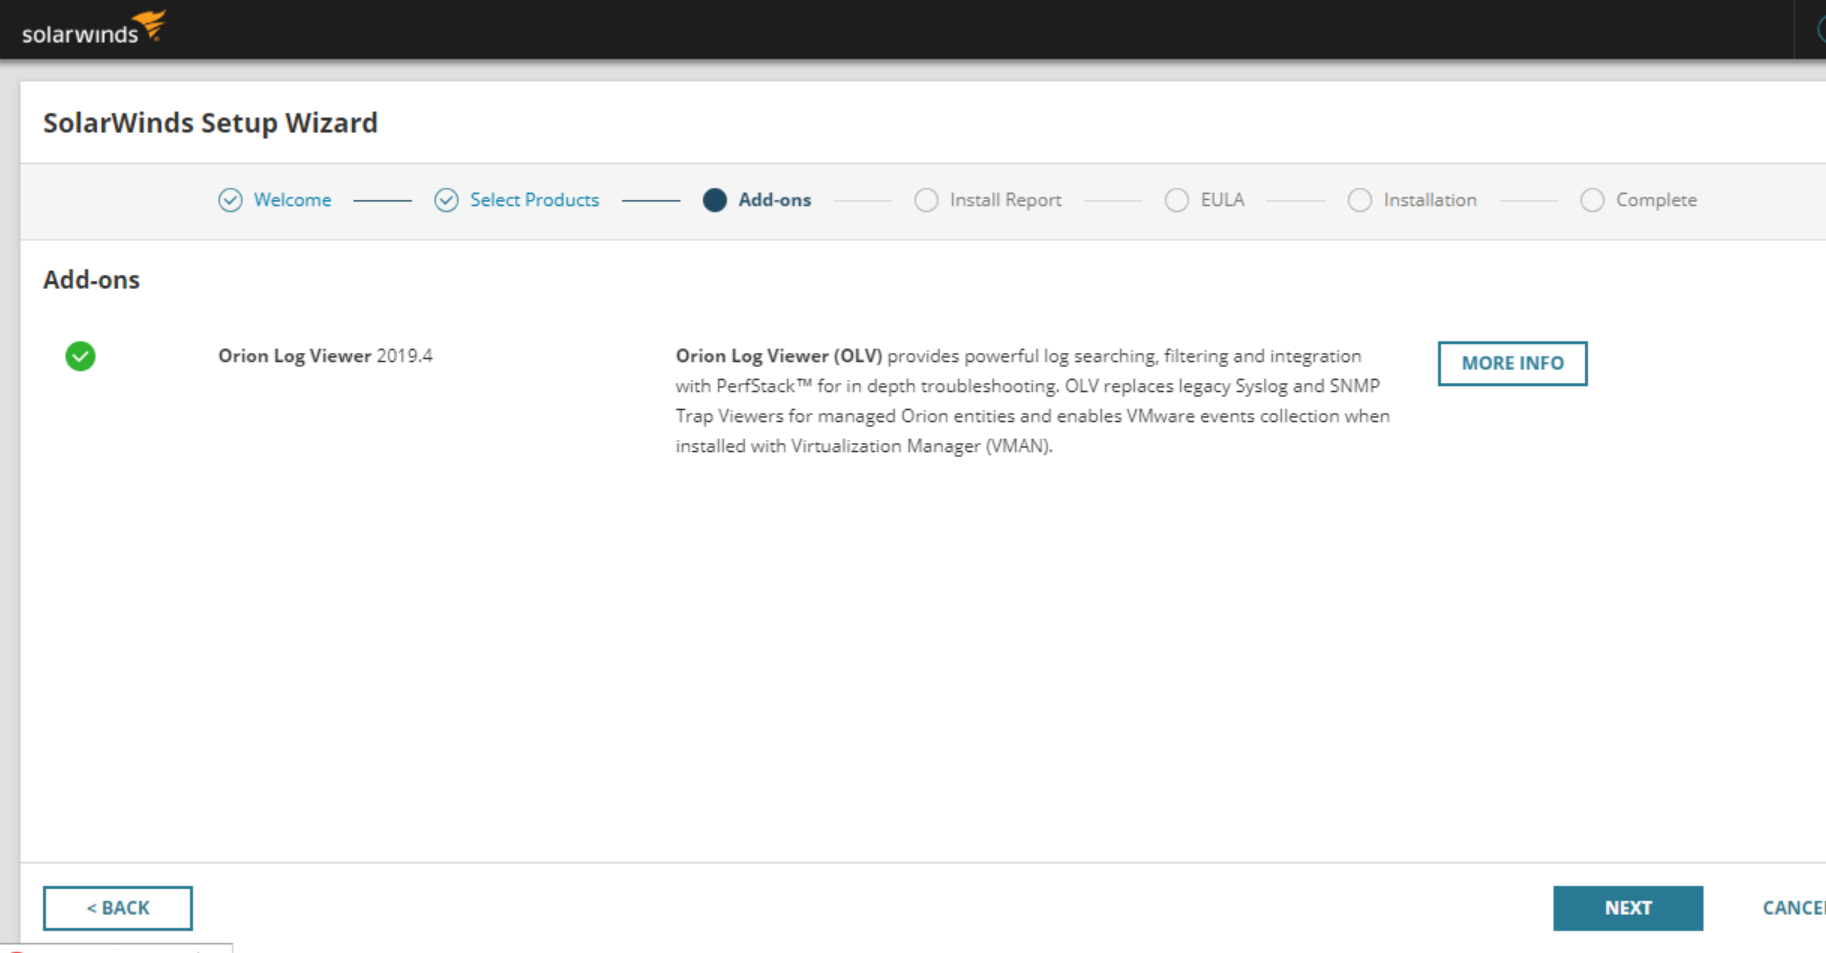This screenshot has width=1826, height=953.
Task: Open the Select Products step label
Action: click(534, 200)
